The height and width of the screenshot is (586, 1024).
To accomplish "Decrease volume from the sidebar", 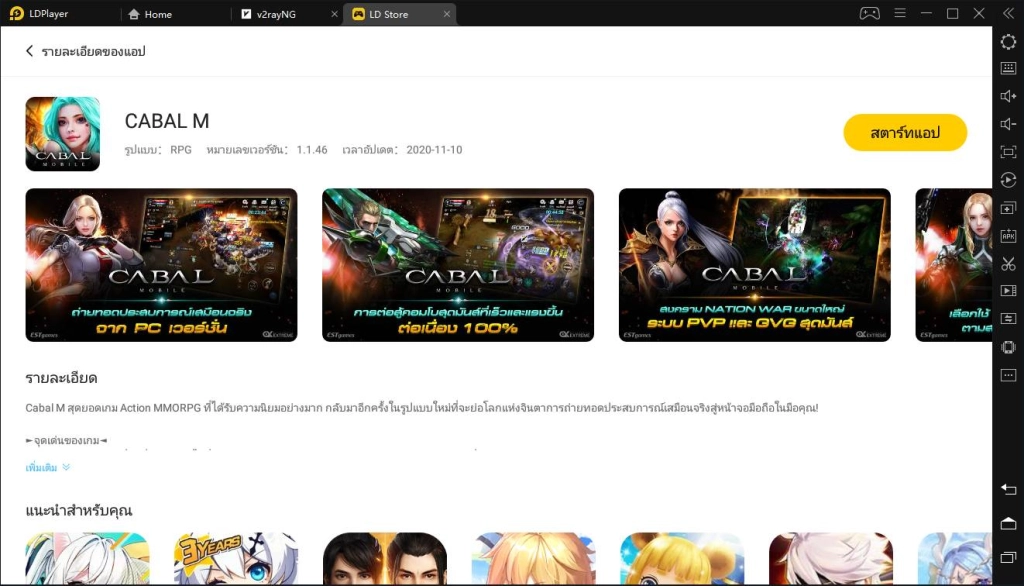I will (x=1008, y=124).
